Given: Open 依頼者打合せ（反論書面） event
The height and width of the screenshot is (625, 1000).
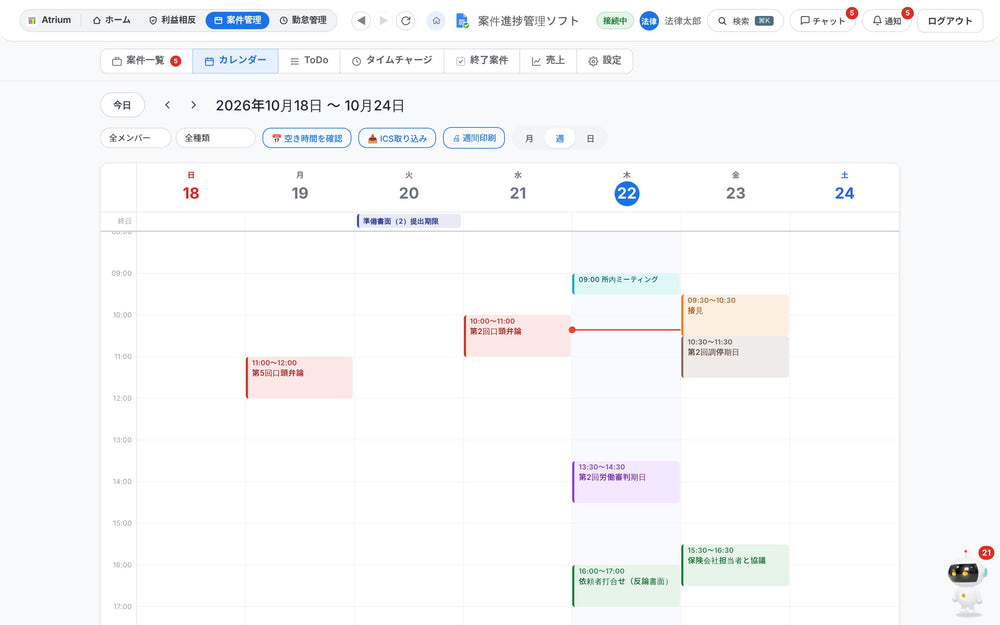Looking at the screenshot, I should [626, 585].
